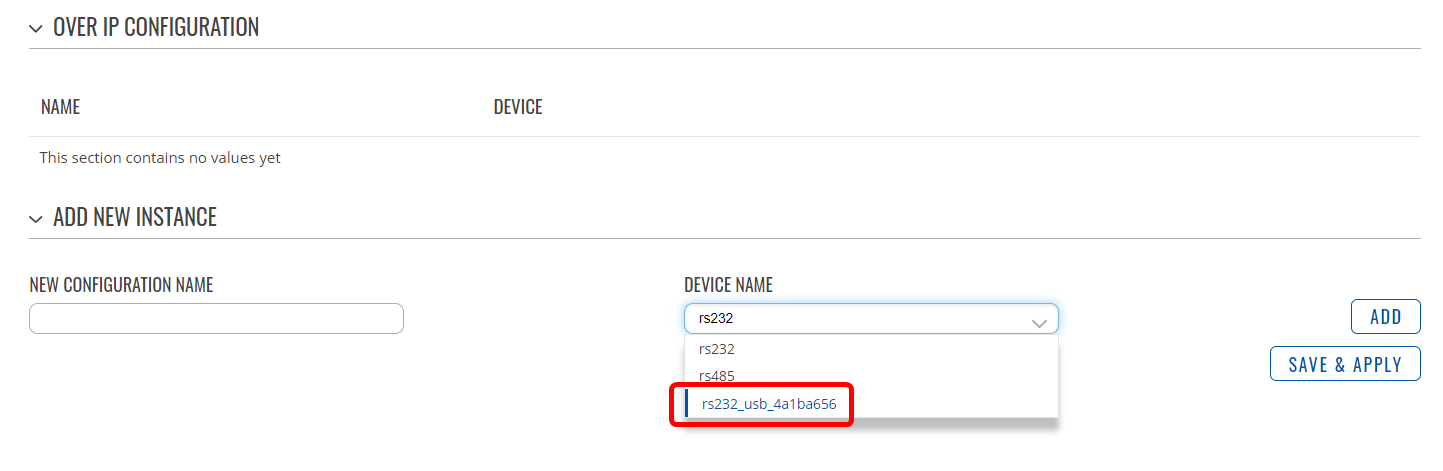Choose rs485 in the device list
The image size is (1443, 471).
pos(871,376)
